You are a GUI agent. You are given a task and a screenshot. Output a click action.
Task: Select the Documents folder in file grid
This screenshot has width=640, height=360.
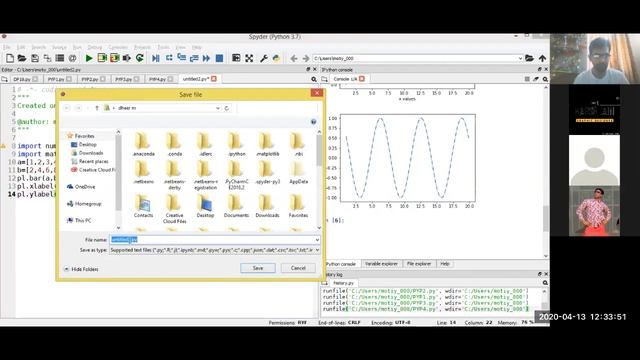point(236,206)
